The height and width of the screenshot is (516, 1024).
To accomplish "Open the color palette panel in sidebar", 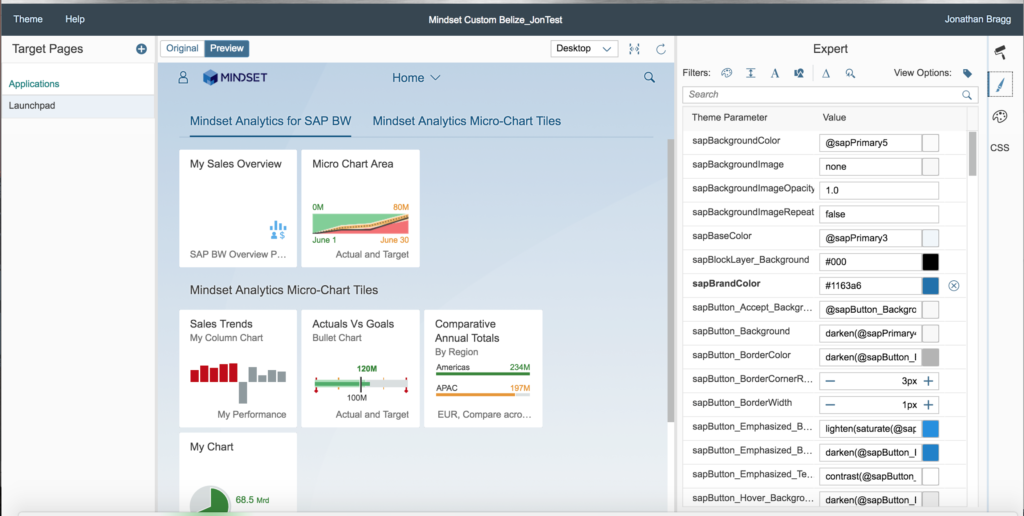I will click(x=1000, y=116).
